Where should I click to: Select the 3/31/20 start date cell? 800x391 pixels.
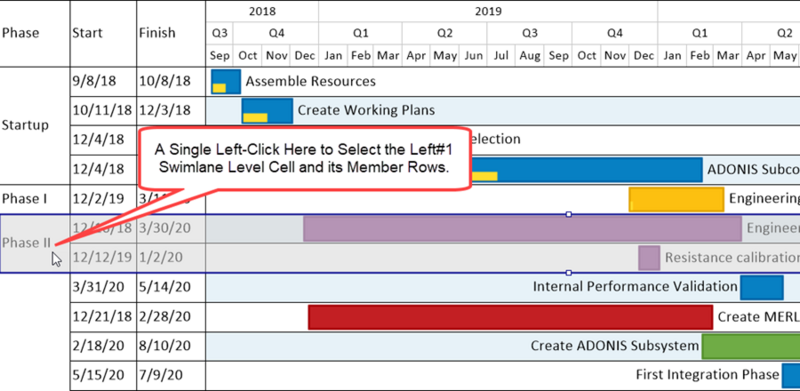coord(103,287)
